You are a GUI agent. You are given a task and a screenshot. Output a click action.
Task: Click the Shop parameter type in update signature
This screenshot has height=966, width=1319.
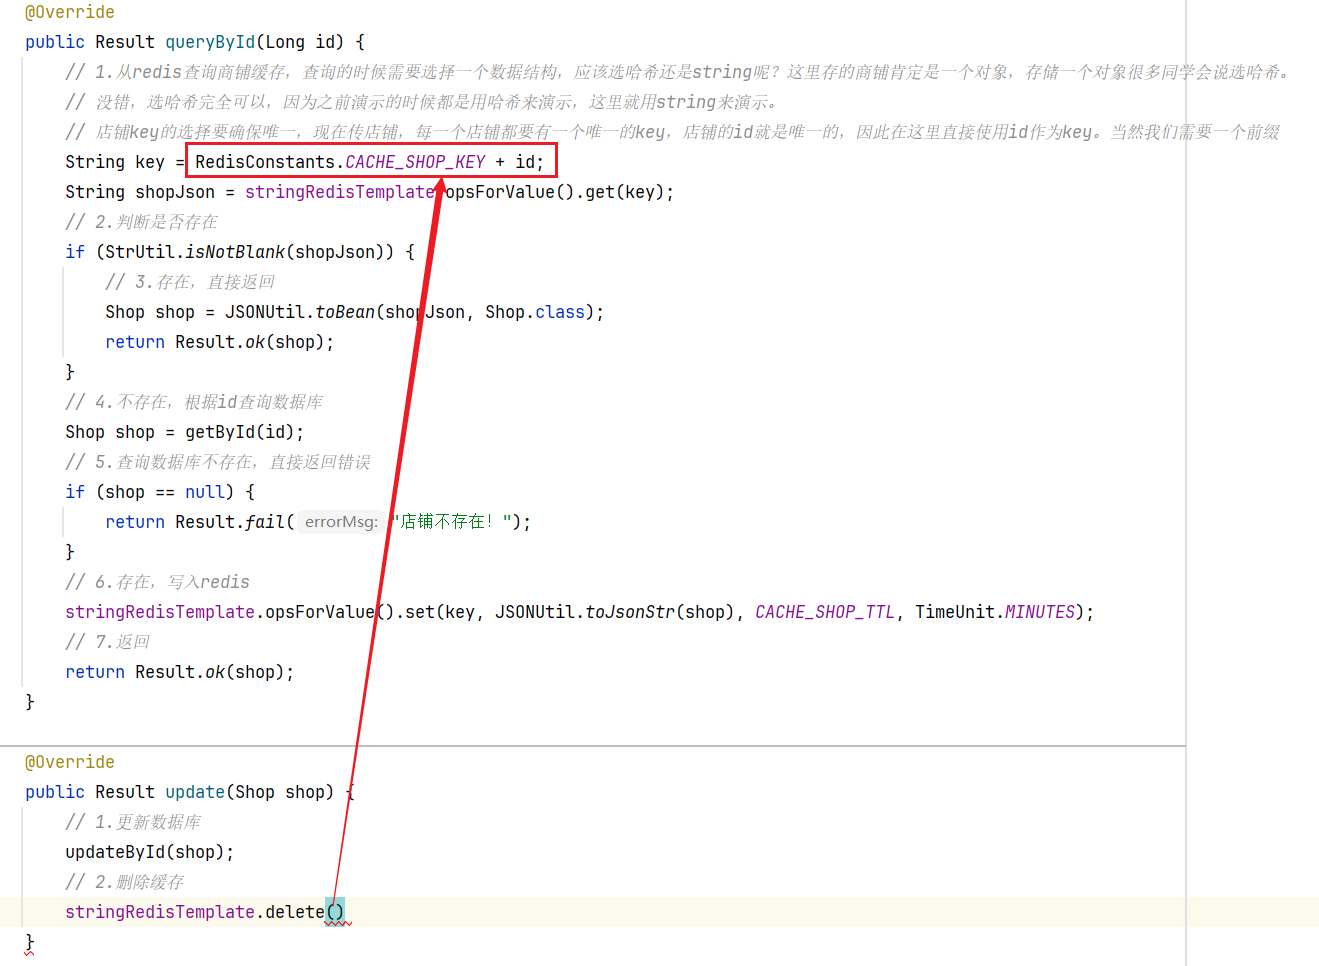pos(255,792)
